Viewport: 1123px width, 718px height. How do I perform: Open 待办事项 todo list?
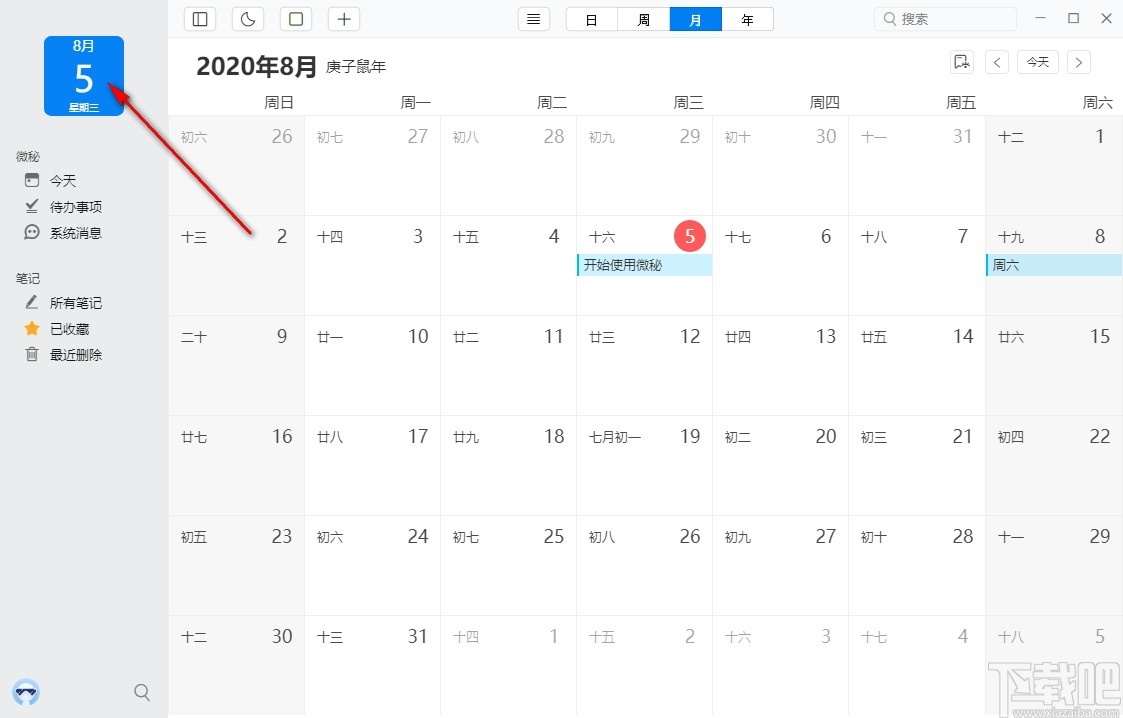click(x=75, y=207)
